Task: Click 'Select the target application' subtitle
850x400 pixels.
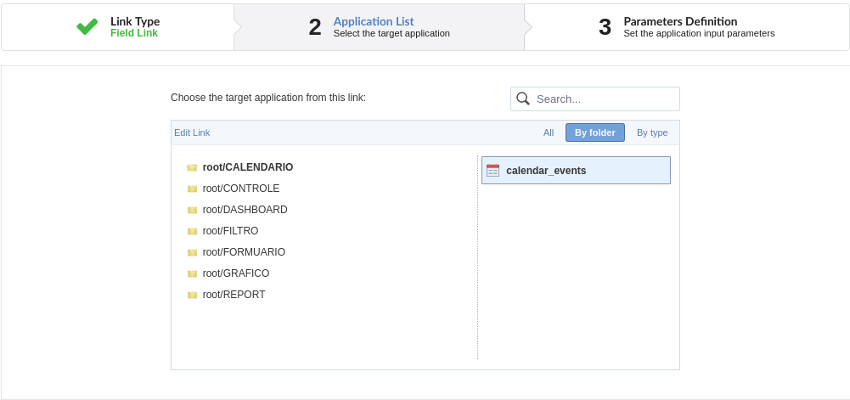Action: coord(391,34)
